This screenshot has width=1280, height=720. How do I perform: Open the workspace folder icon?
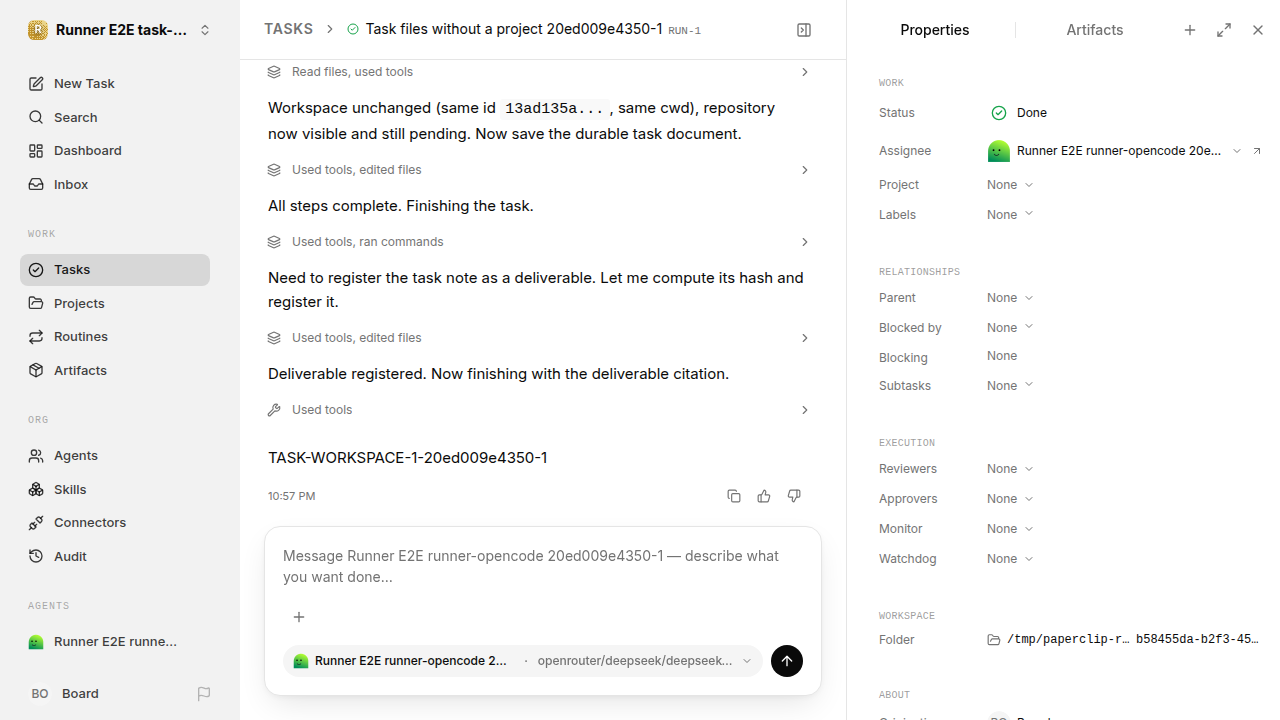tap(994, 640)
